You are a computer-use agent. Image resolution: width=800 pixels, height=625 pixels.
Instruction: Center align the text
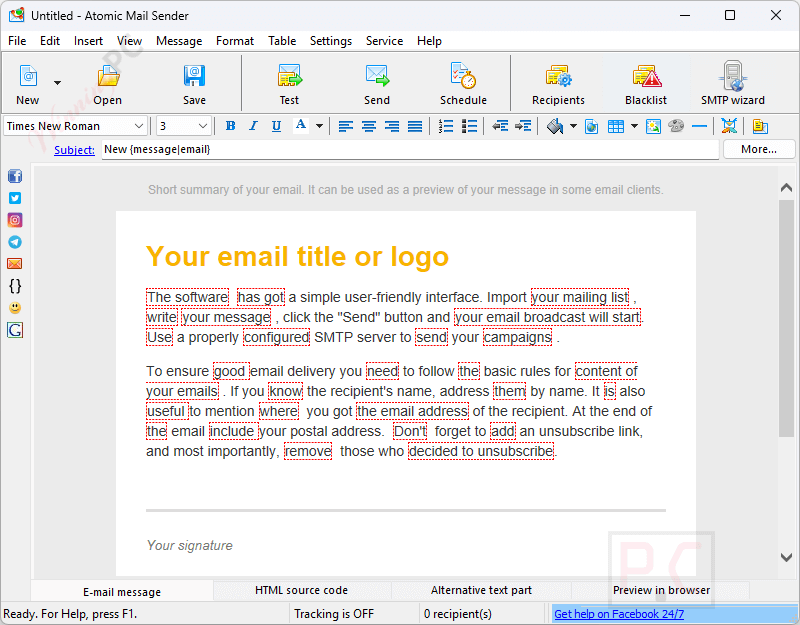pyautogui.click(x=369, y=126)
